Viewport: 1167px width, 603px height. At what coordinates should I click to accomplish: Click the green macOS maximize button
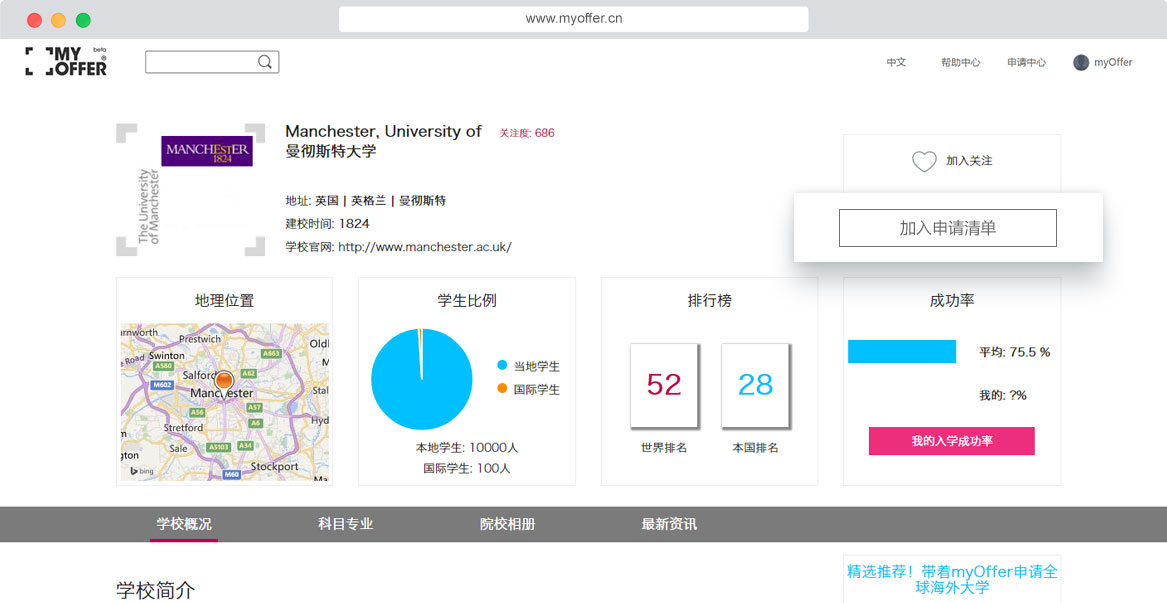point(83,20)
